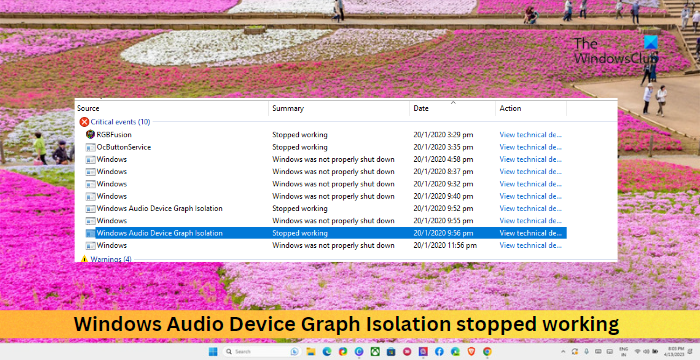700x360 pixels.
Task: Open Microsoft Store from the taskbar
Action: click(x=391, y=352)
